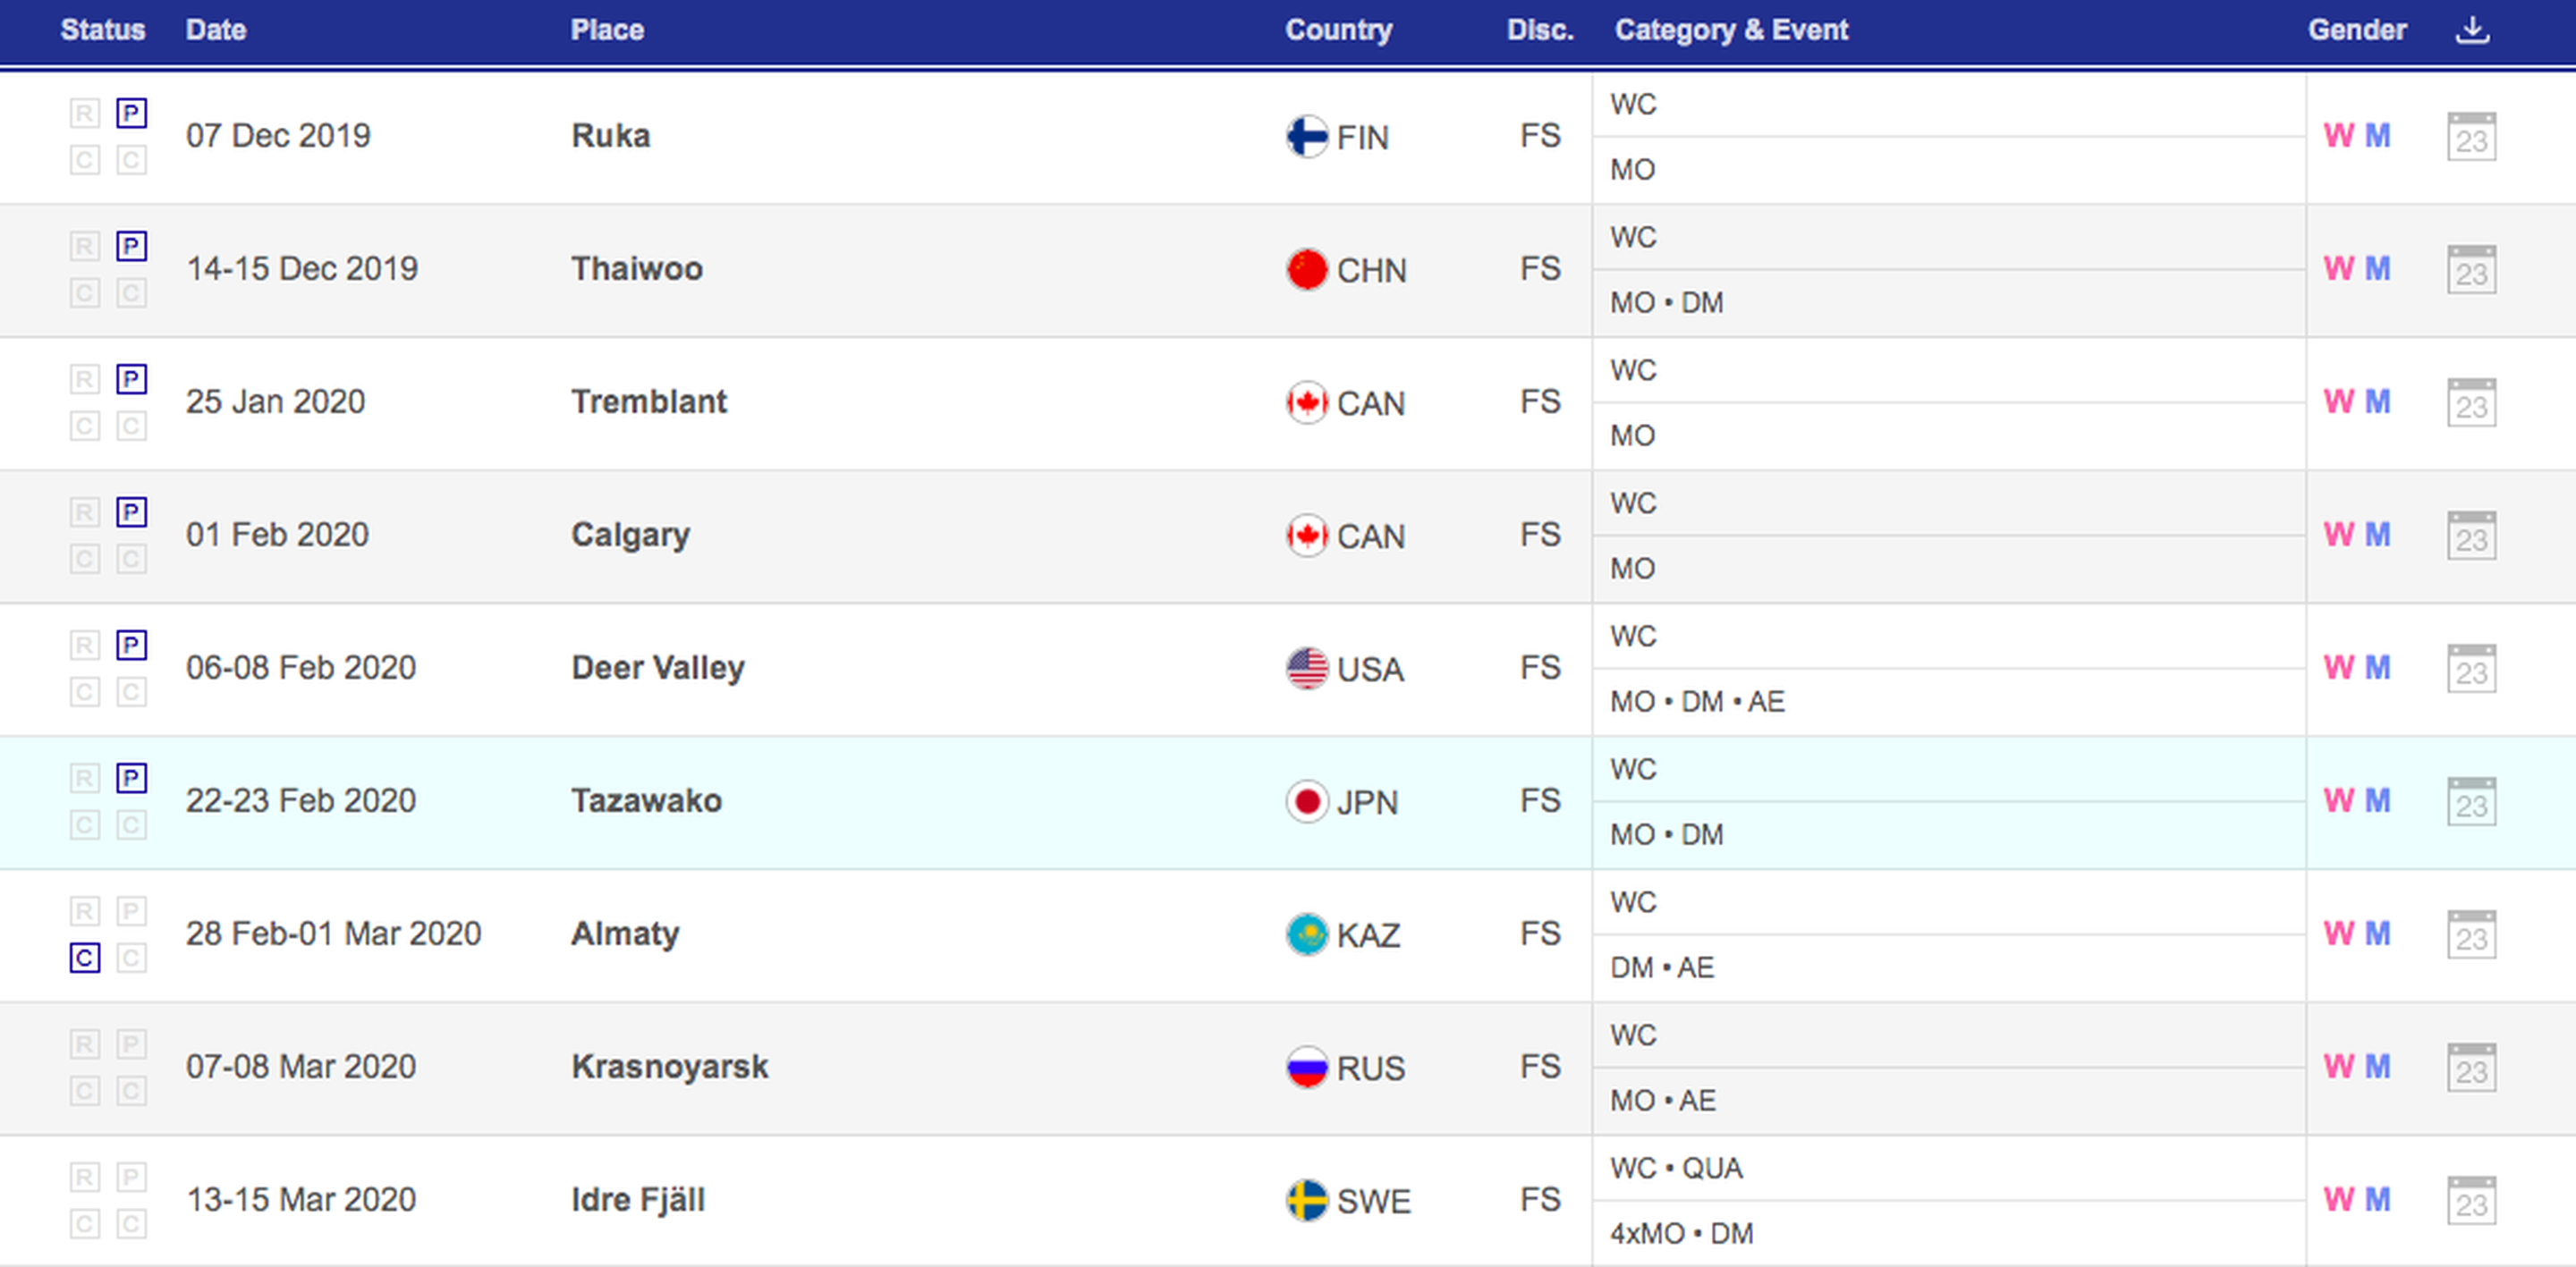Sort by the Country column header

tap(1337, 30)
